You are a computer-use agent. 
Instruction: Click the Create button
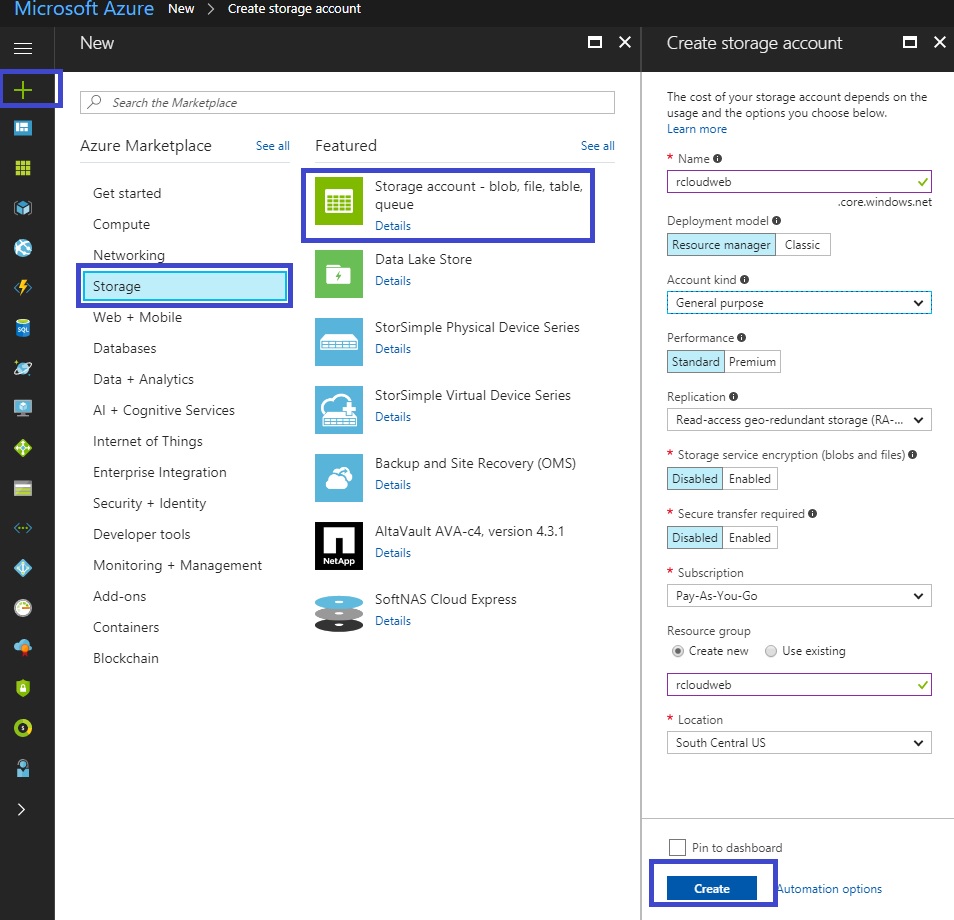click(x=712, y=888)
